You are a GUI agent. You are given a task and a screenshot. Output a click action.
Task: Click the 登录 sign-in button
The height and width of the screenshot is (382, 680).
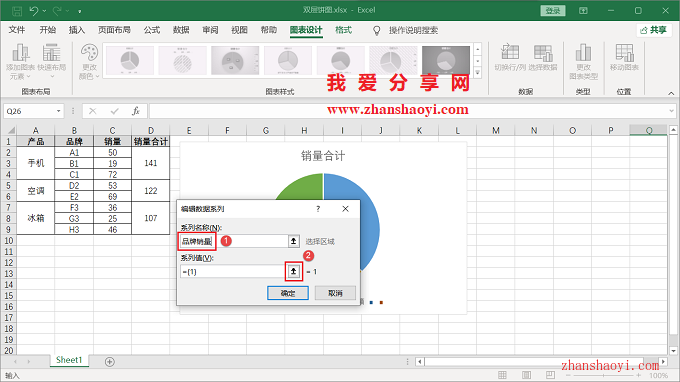click(x=552, y=10)
